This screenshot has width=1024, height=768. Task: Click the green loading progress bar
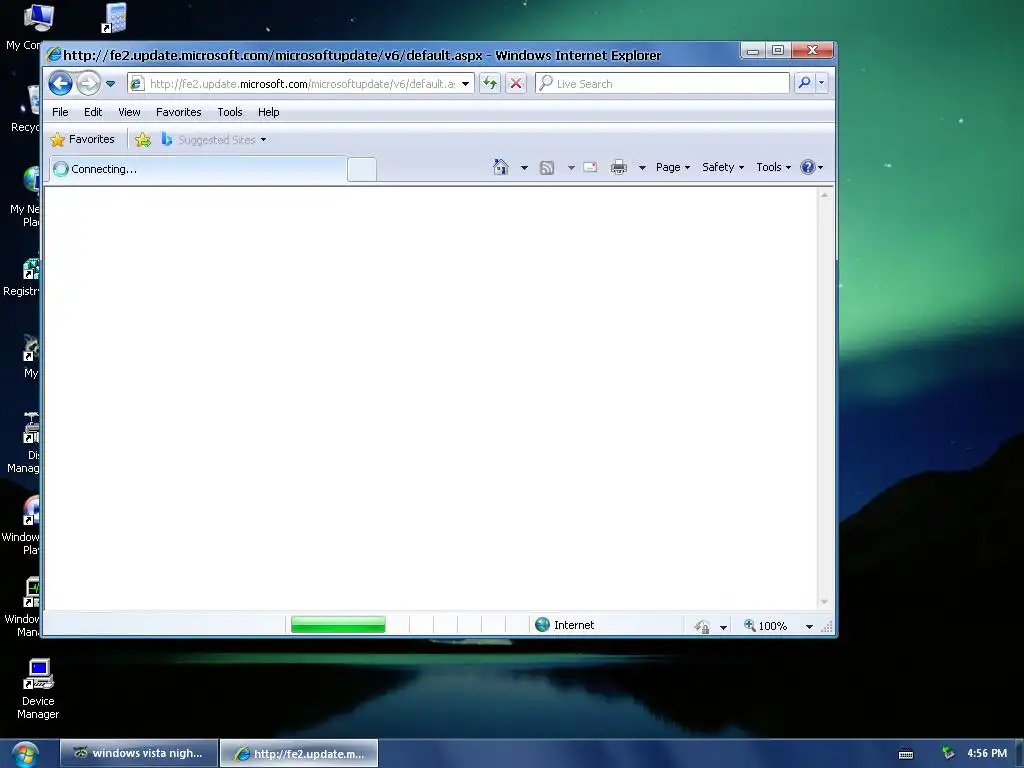click(338, 625)
